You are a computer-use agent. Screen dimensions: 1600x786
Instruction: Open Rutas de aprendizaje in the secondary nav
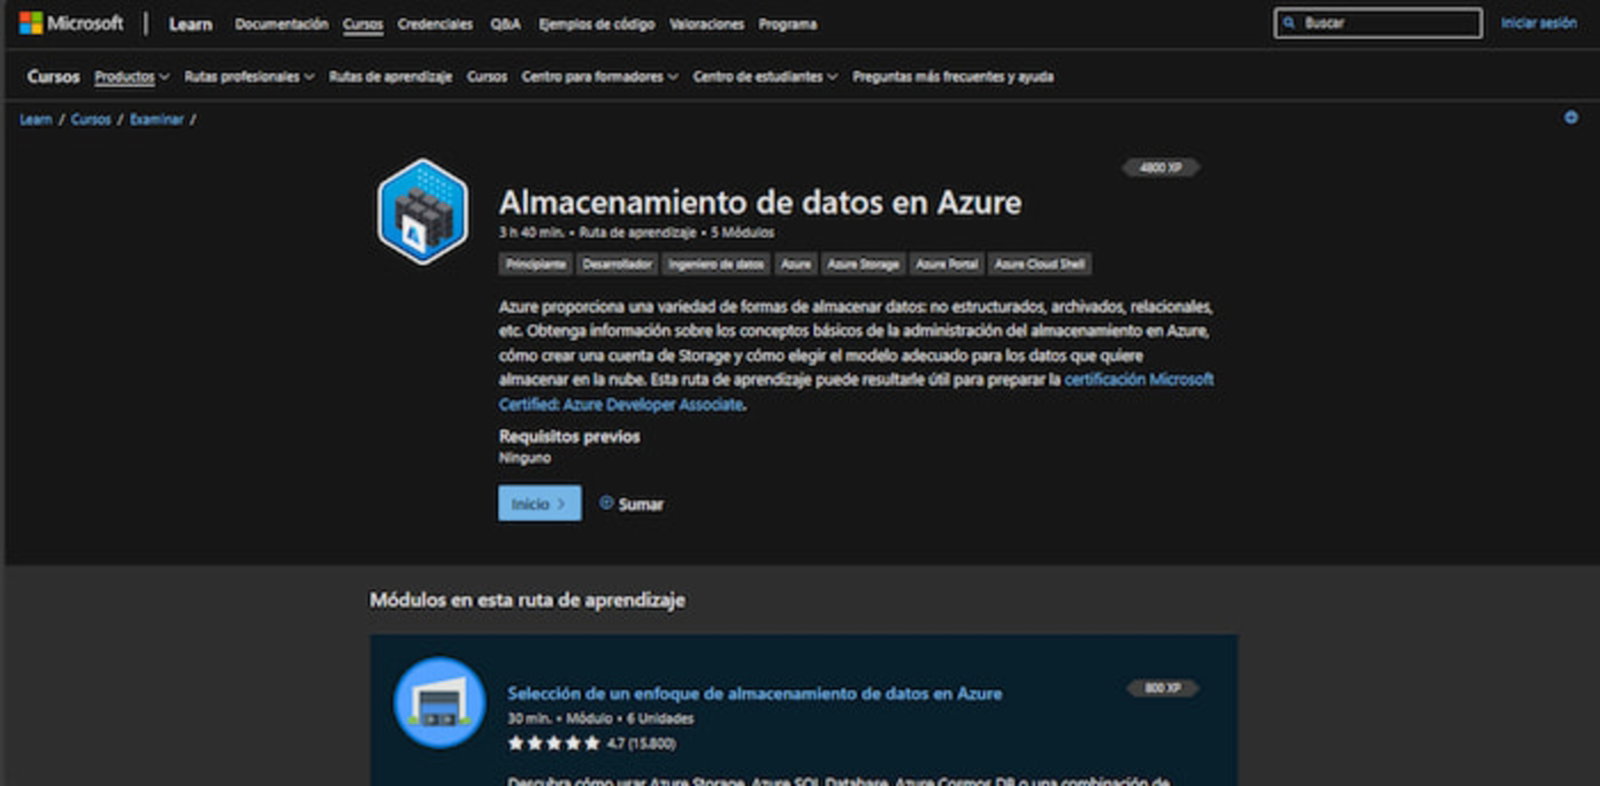point(390,76)
